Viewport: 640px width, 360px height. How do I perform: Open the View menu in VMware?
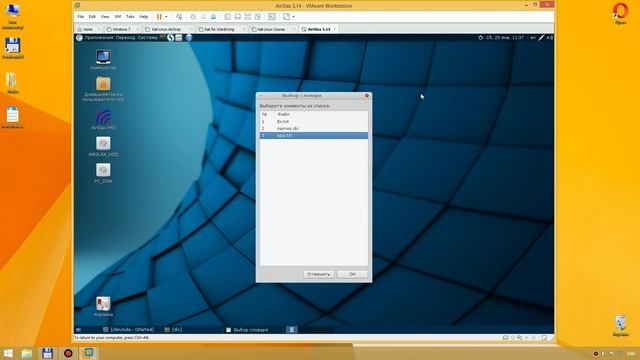(x=105, y=17)
